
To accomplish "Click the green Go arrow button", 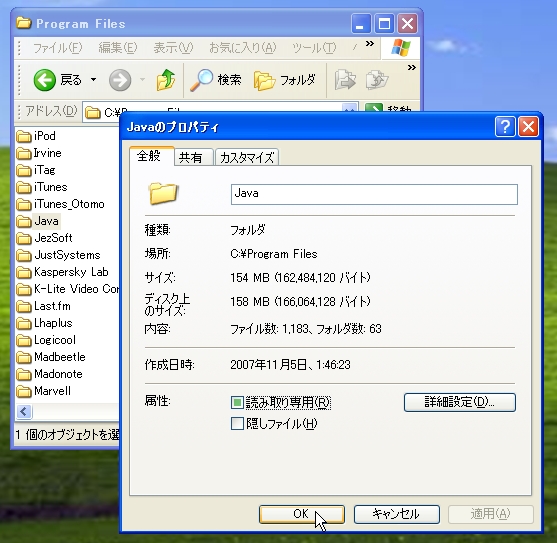I will point(374,108).
